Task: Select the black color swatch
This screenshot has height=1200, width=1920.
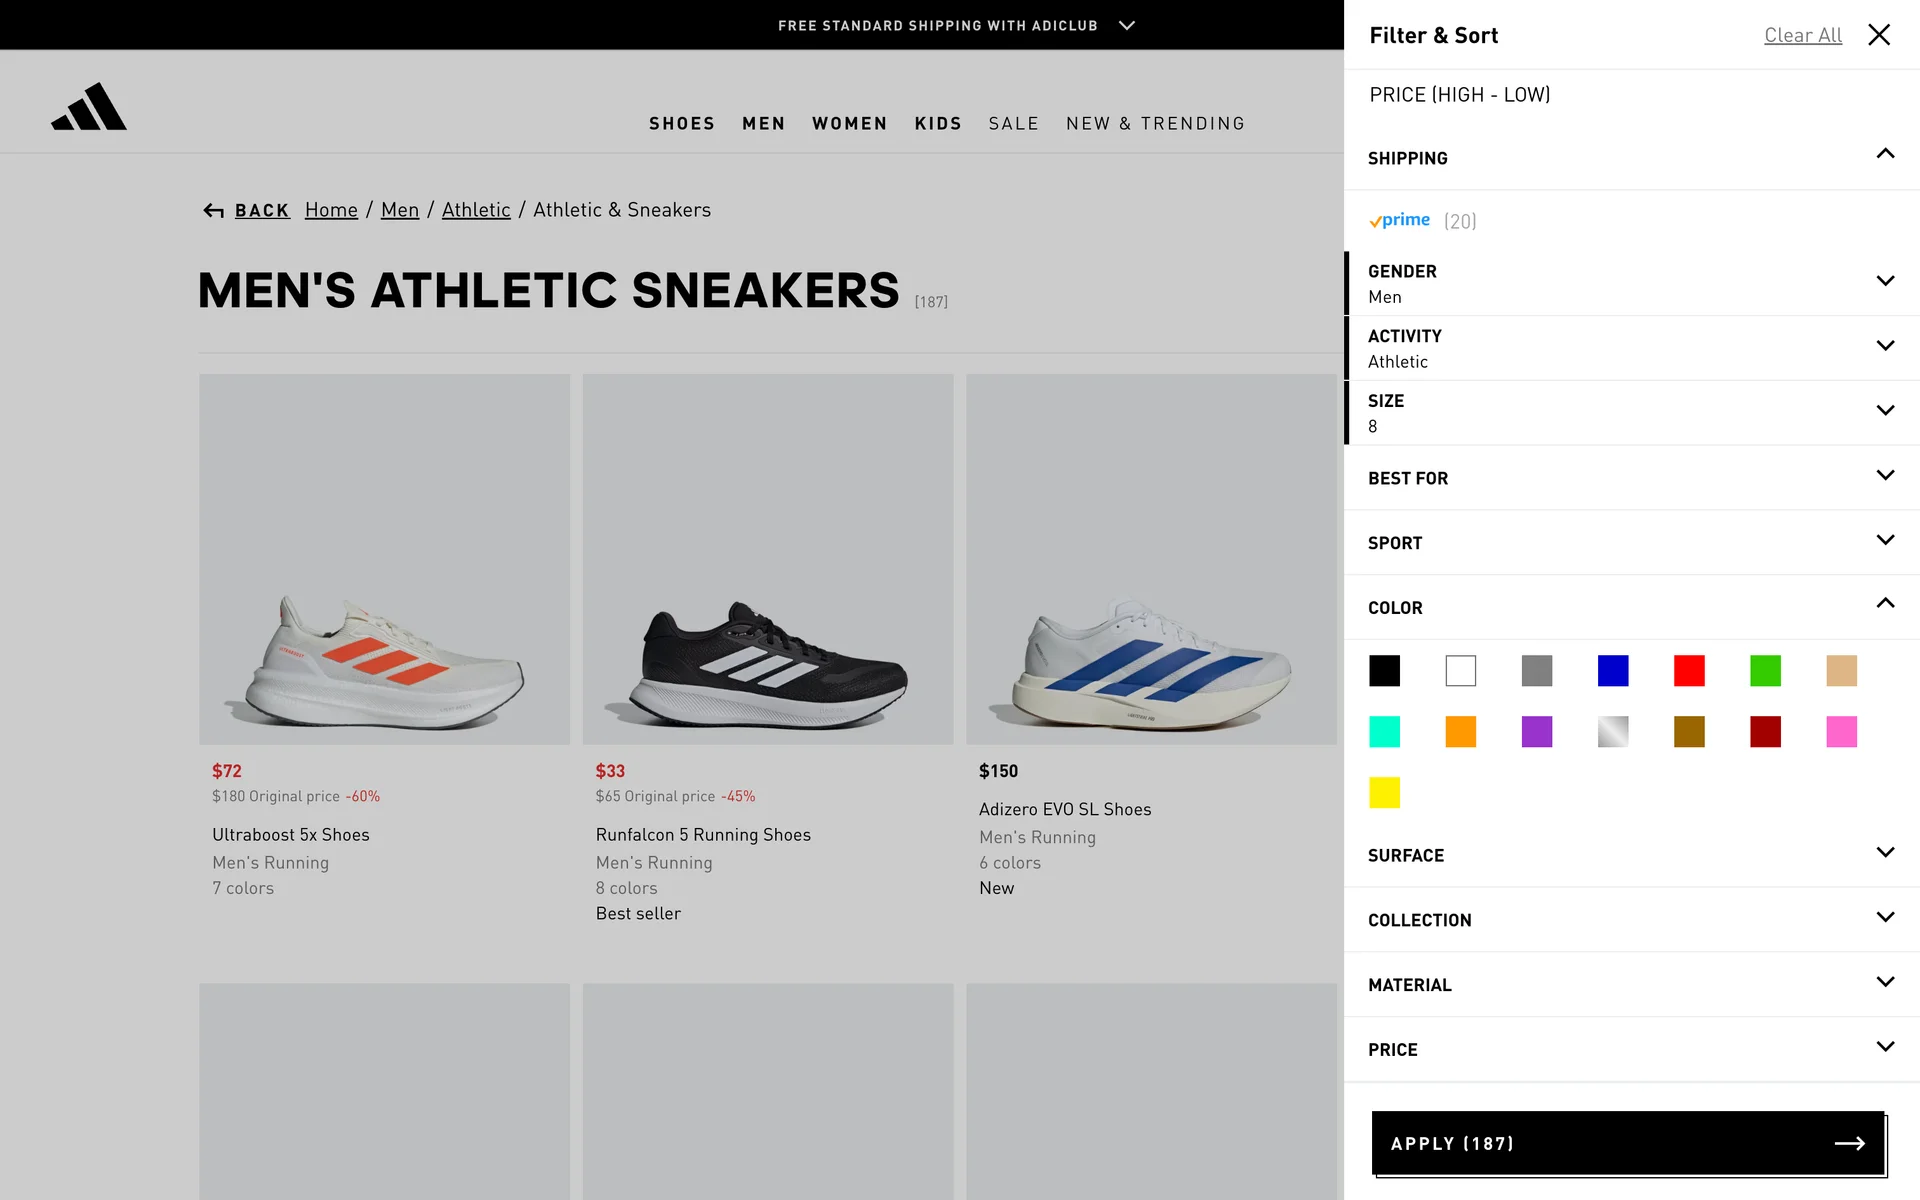Action: point(1384,670)
